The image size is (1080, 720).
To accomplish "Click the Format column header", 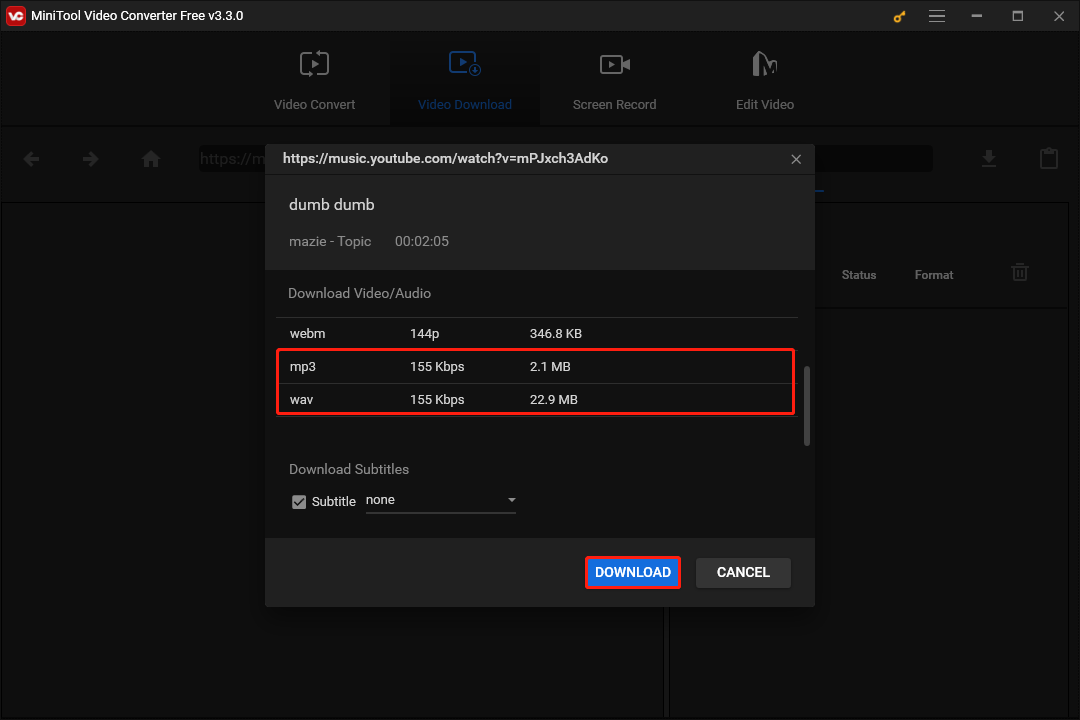I will [x=933, y=275].
